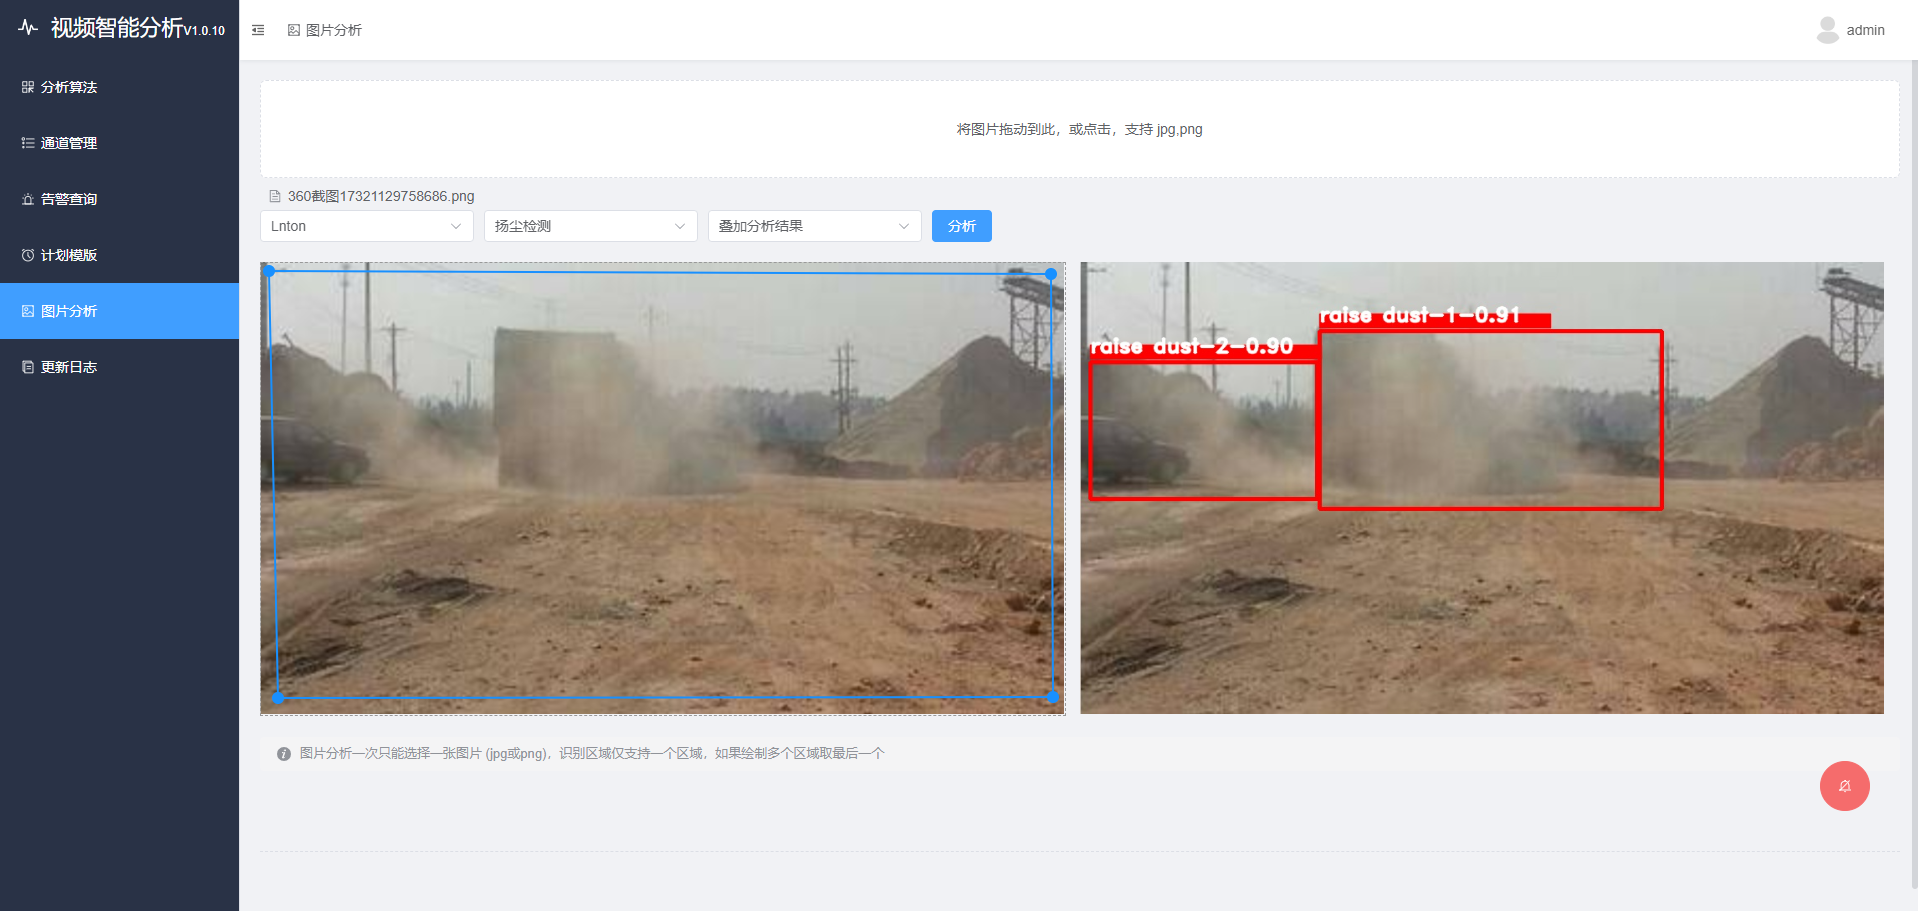Click the uploaded file name 360截图17321129758686.png
This screenshot has height=911, width=1918.
381,196
